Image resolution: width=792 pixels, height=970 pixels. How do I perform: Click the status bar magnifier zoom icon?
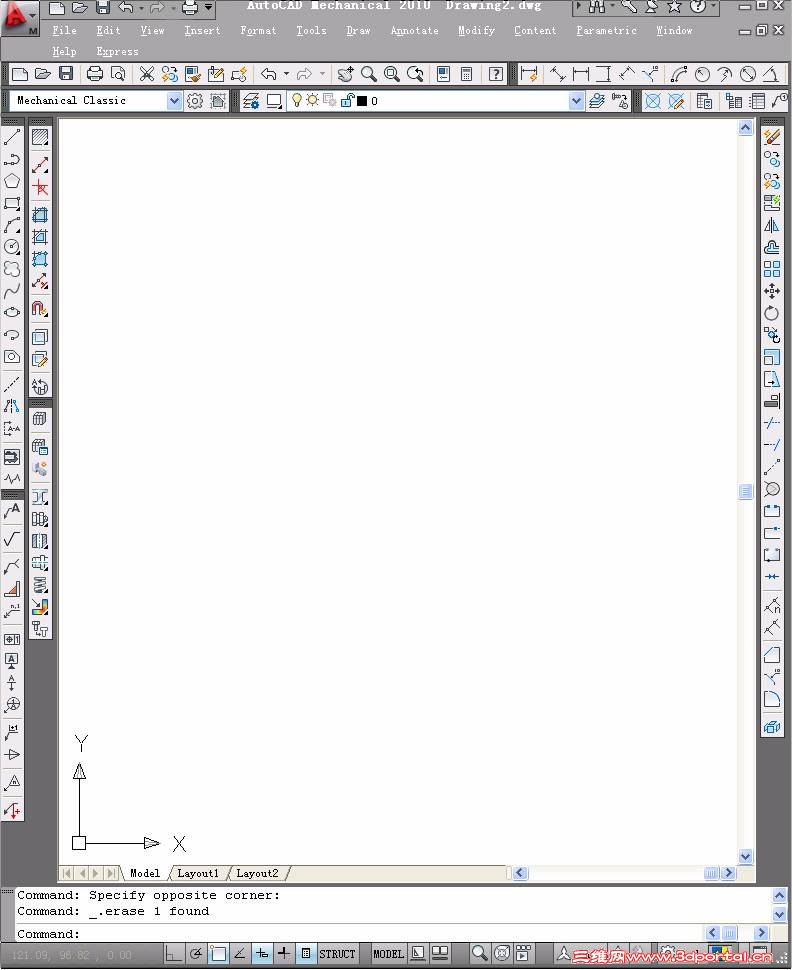coord(480,953)
